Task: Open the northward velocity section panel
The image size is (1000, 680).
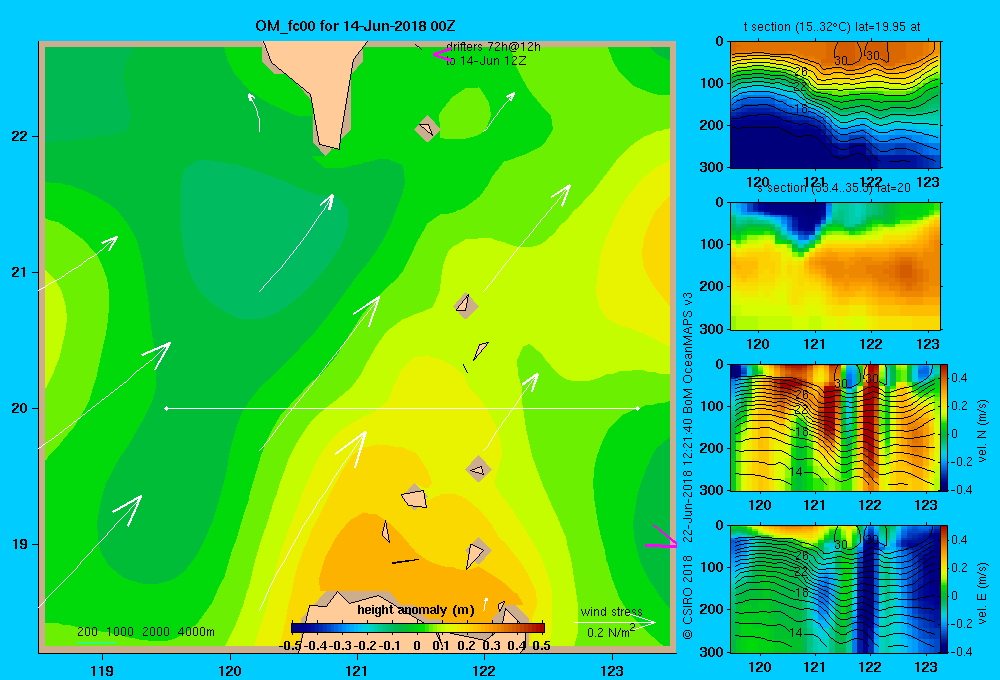Action: [835, 427]
